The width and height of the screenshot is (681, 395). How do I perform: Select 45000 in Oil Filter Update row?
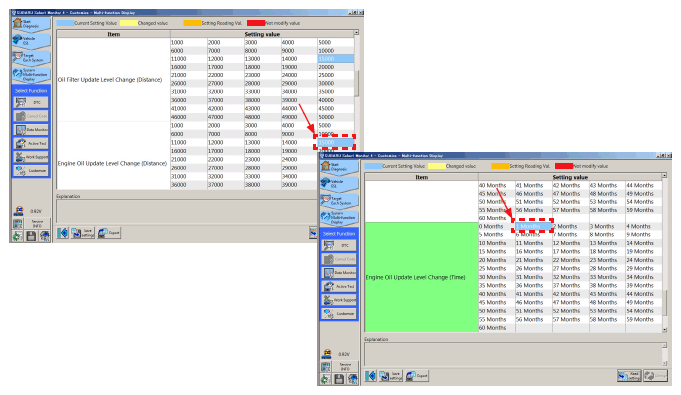coord(335,109)
